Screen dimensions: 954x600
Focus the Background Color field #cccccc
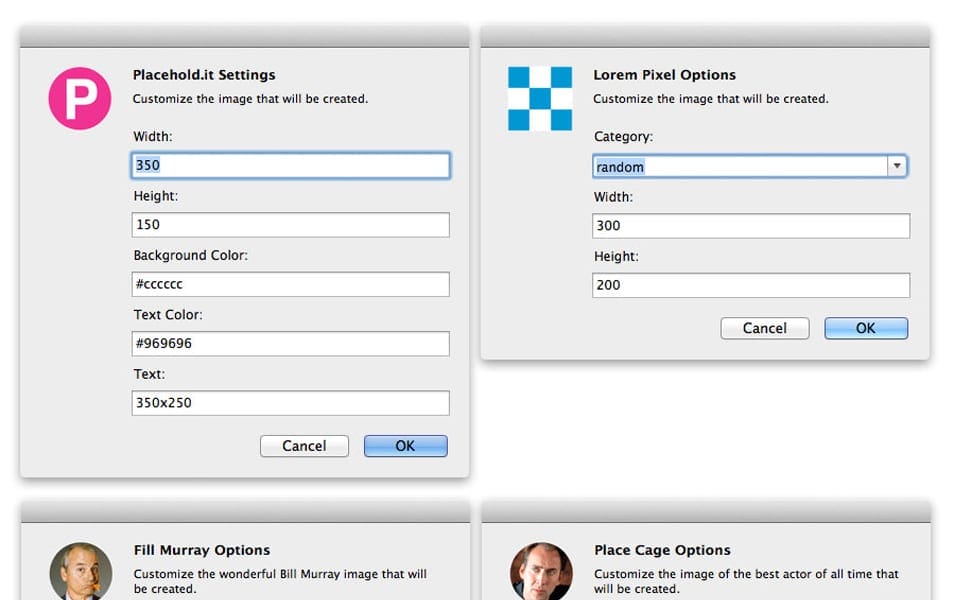[x=290, y=284]
